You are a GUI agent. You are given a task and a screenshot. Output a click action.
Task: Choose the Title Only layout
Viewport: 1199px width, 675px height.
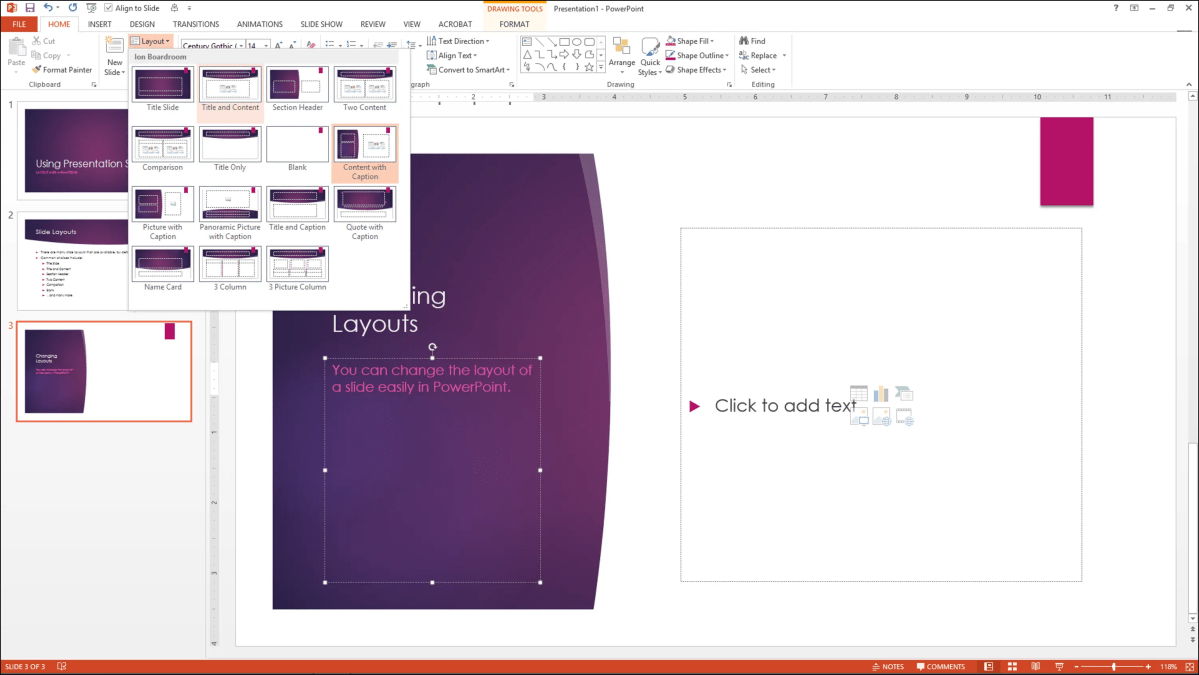(x=230, y=149)
